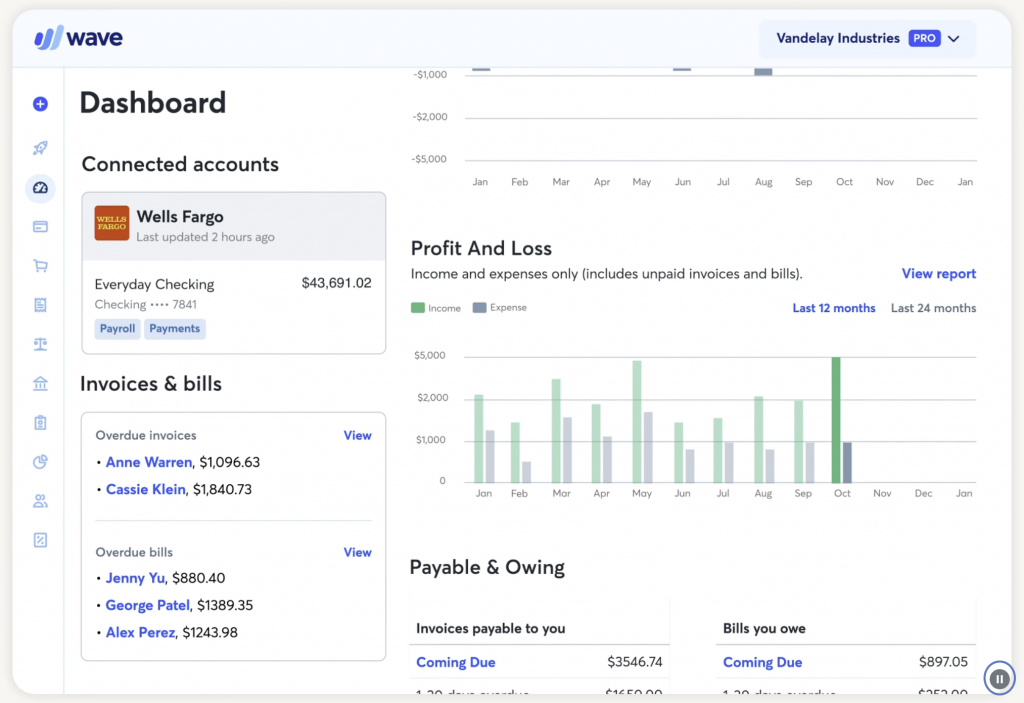Switch chart to Last 12 months
1024x703 pixels.
[x=833, y=308]
